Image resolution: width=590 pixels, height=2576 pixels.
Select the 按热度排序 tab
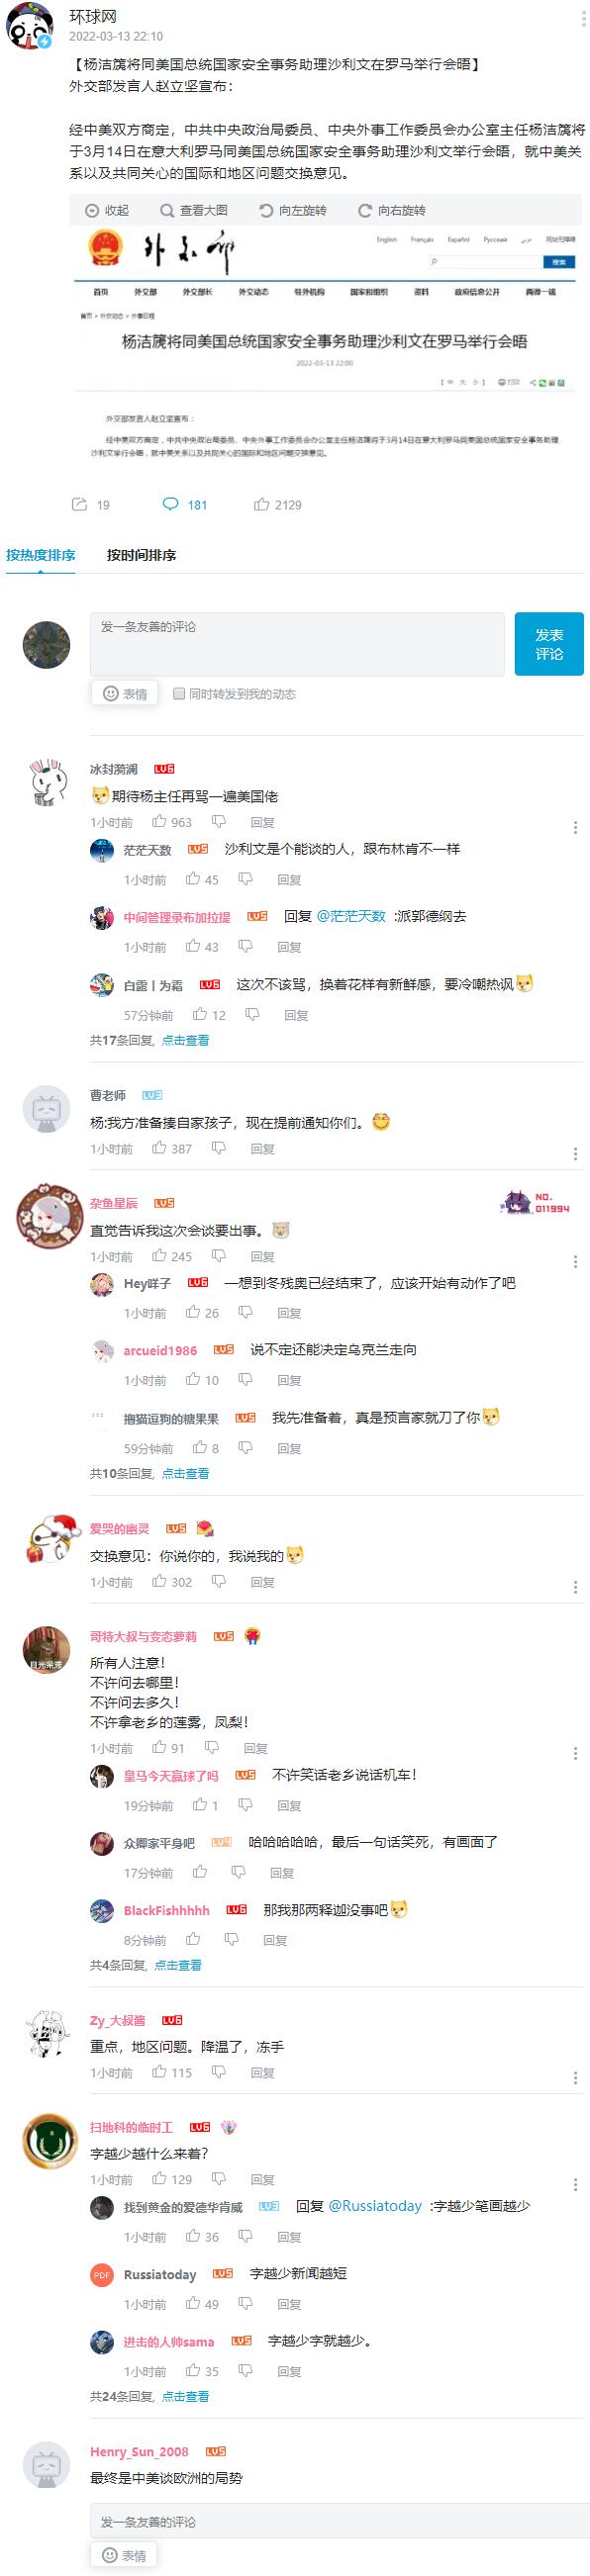point(40,555)
